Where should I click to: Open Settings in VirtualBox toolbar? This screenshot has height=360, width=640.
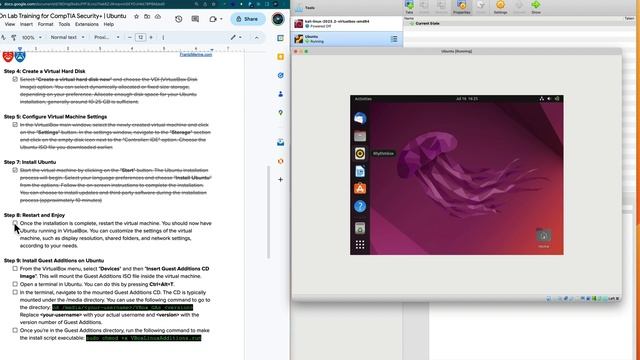[x=500, y=7]
